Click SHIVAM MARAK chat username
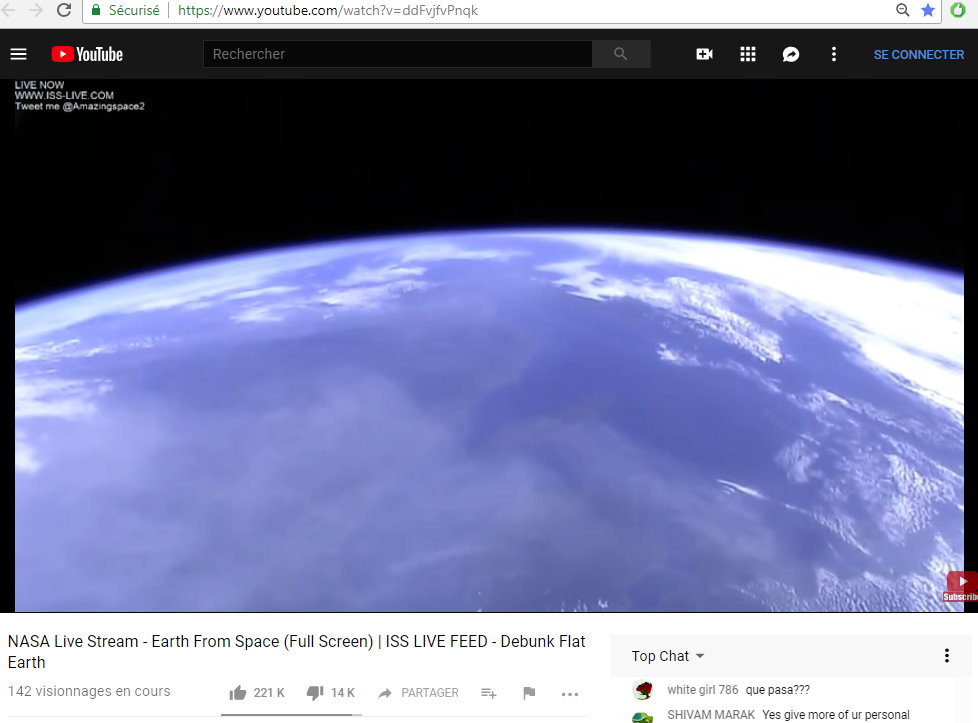 pyautogui.click(x=711, y=715)
